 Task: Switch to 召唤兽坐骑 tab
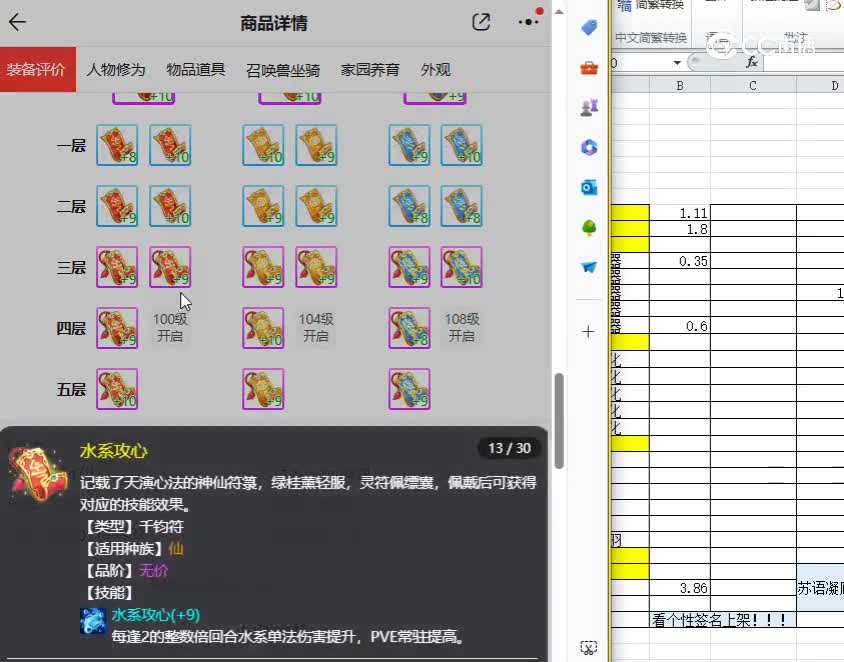(283, 69)
